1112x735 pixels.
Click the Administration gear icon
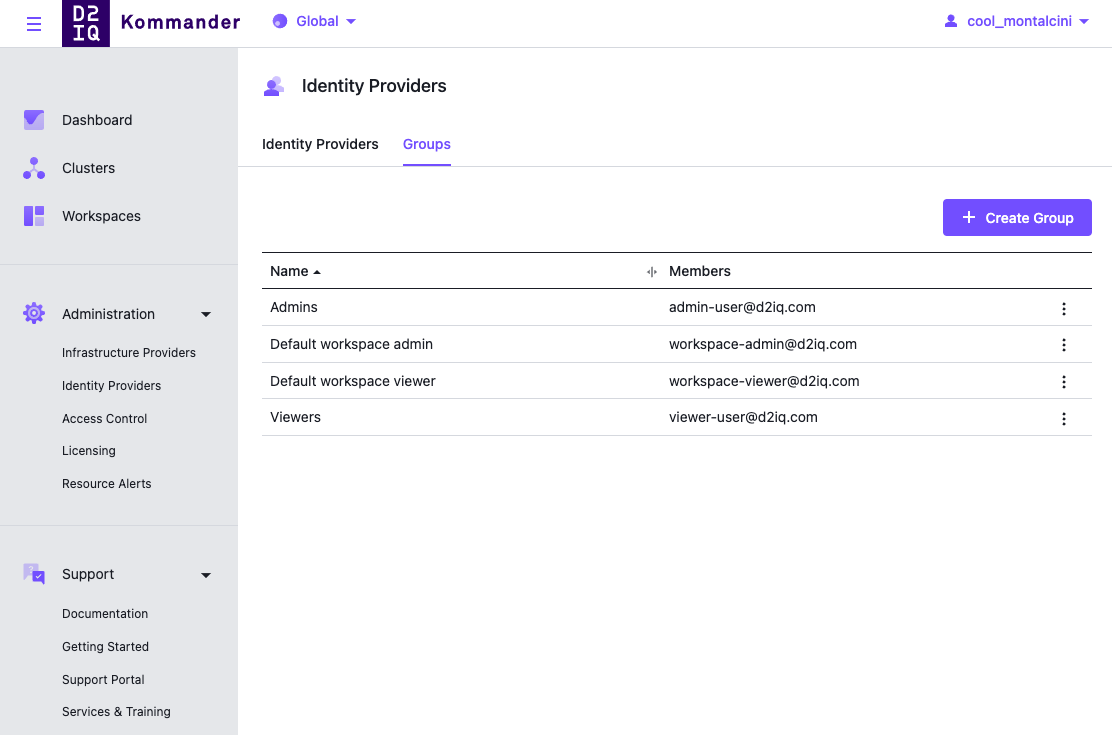(x=34, y=313)
